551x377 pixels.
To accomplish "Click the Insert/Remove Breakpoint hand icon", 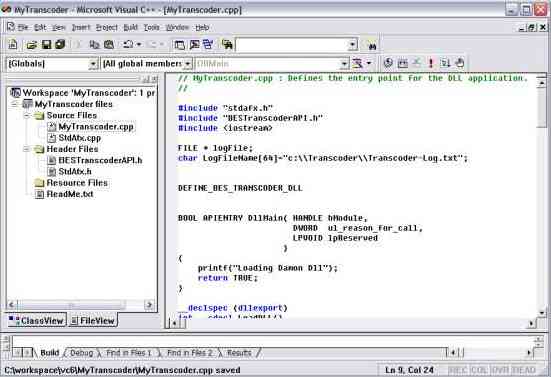I will [460, 63].
